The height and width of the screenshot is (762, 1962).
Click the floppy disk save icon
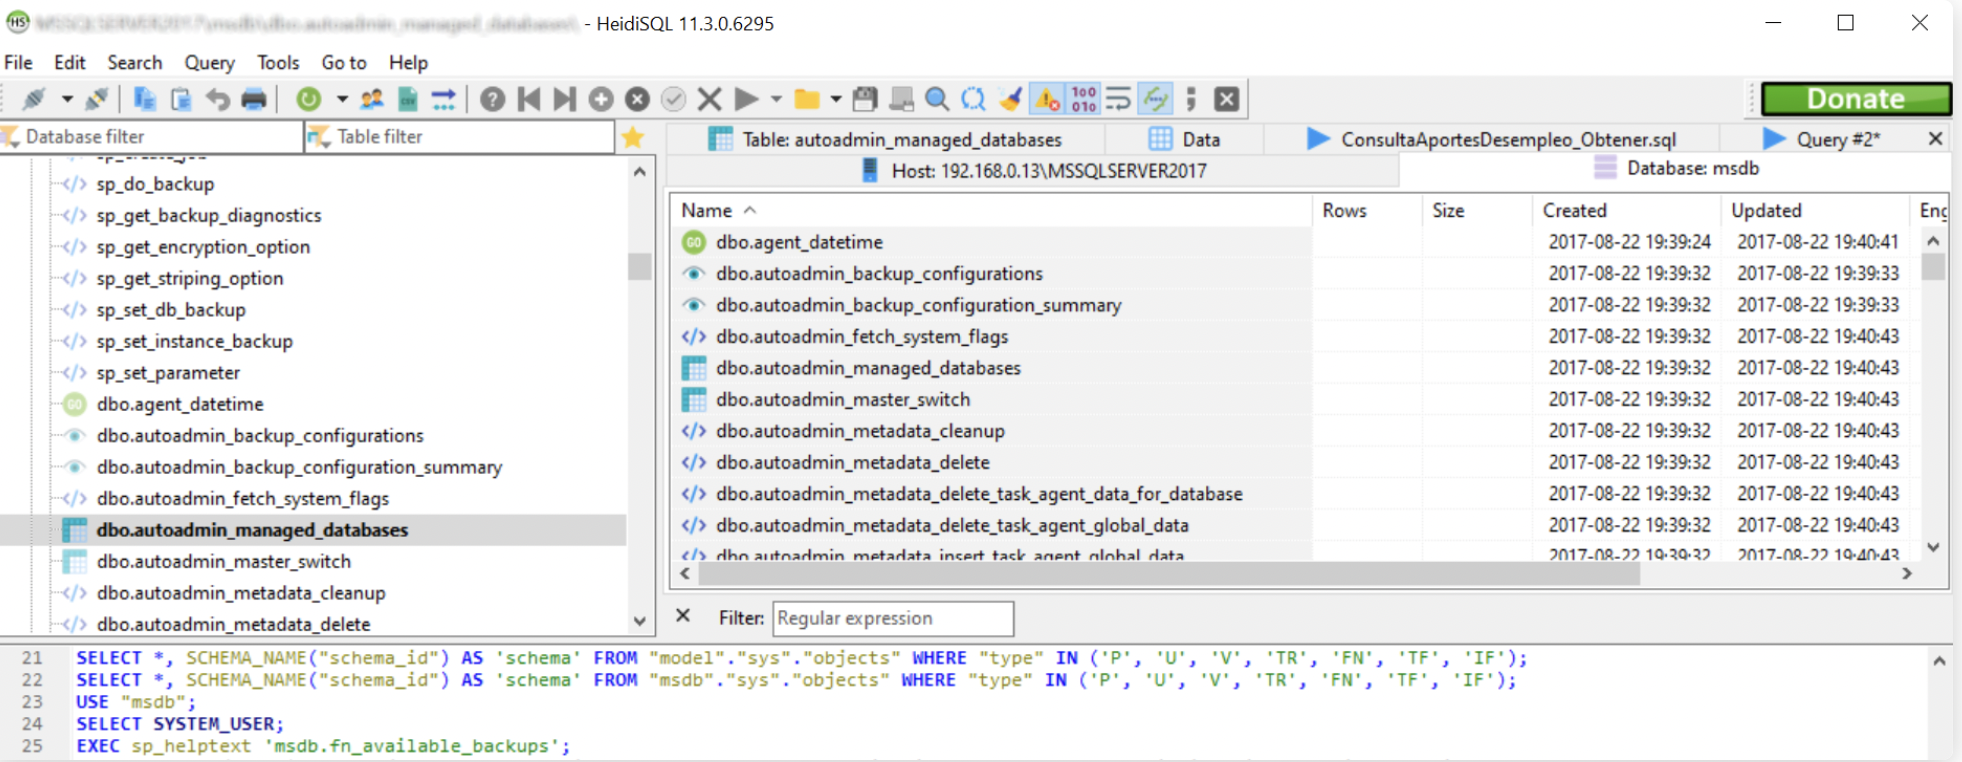tap(865, 99)
